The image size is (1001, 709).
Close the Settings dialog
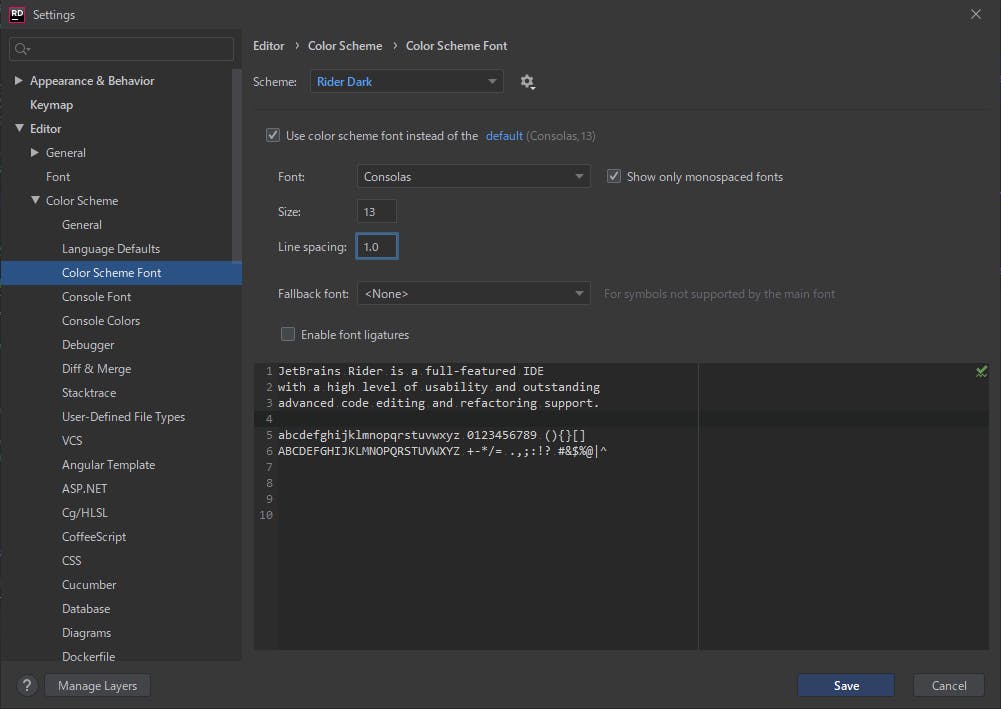pyautogui.click(x=975, y=14)
